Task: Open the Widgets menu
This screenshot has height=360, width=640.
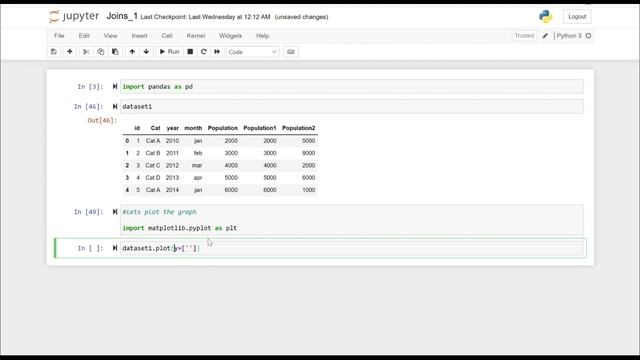Action: pos(230,36)
